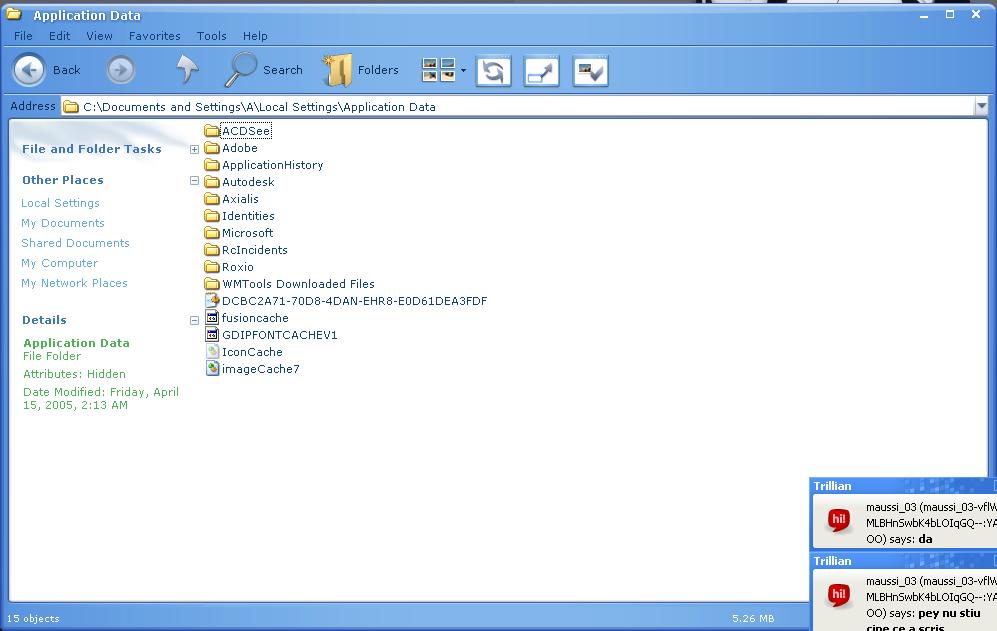
Task: Select the IconCache file
Action: click(252, 352)
